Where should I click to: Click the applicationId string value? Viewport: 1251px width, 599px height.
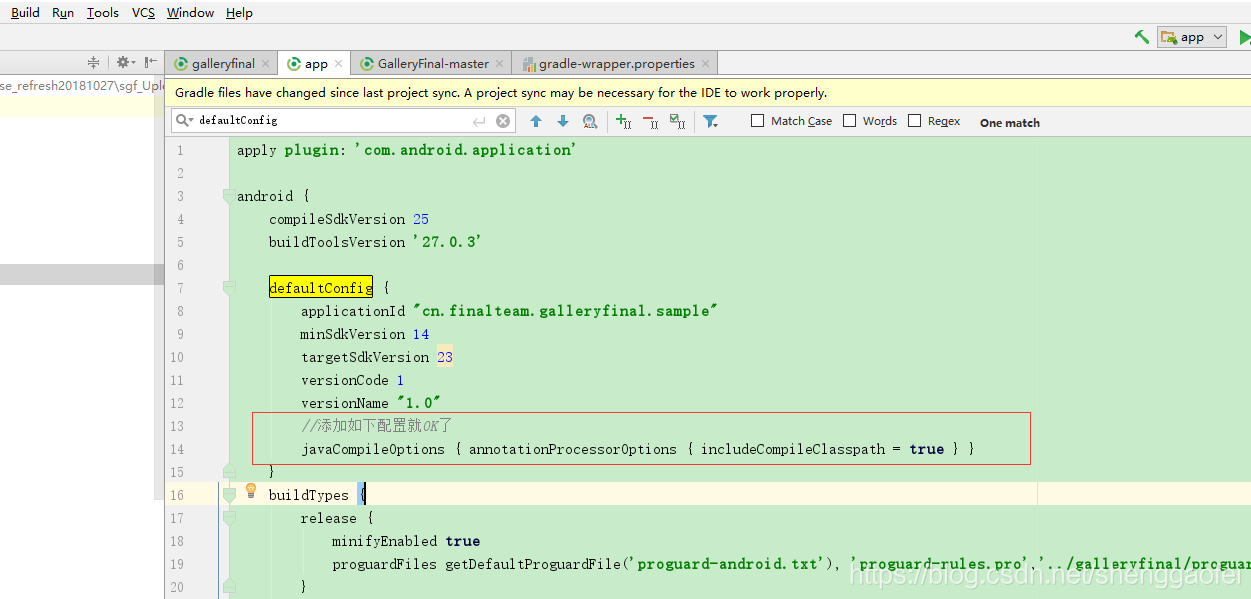click(x=565, y=311)
